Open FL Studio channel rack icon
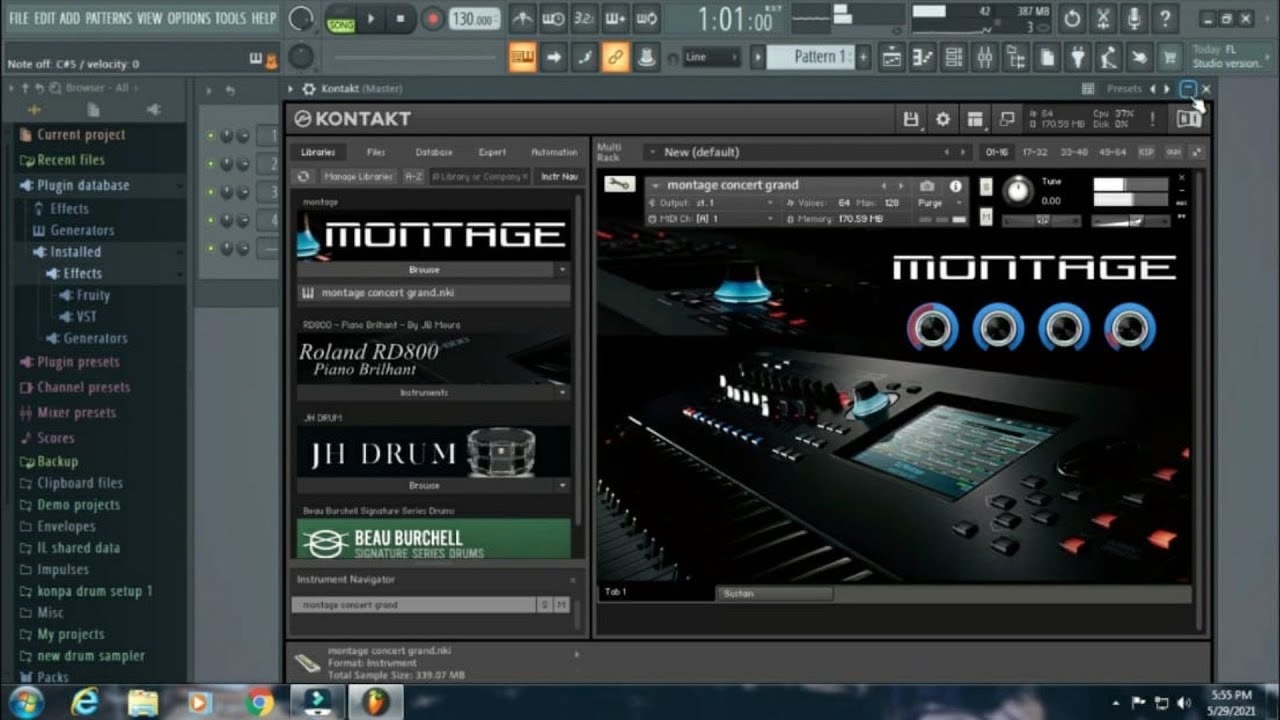Viewport: 1280px width, 720px height. 954,57
